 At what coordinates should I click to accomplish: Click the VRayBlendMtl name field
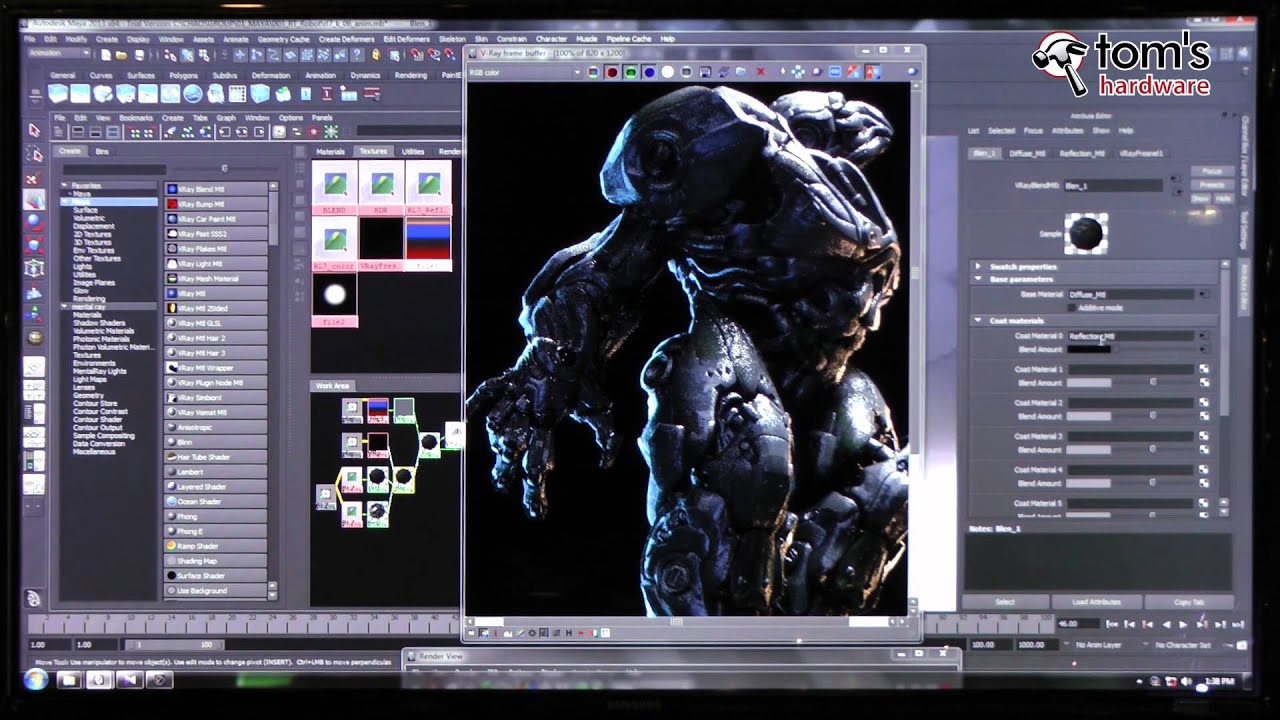1113,186
